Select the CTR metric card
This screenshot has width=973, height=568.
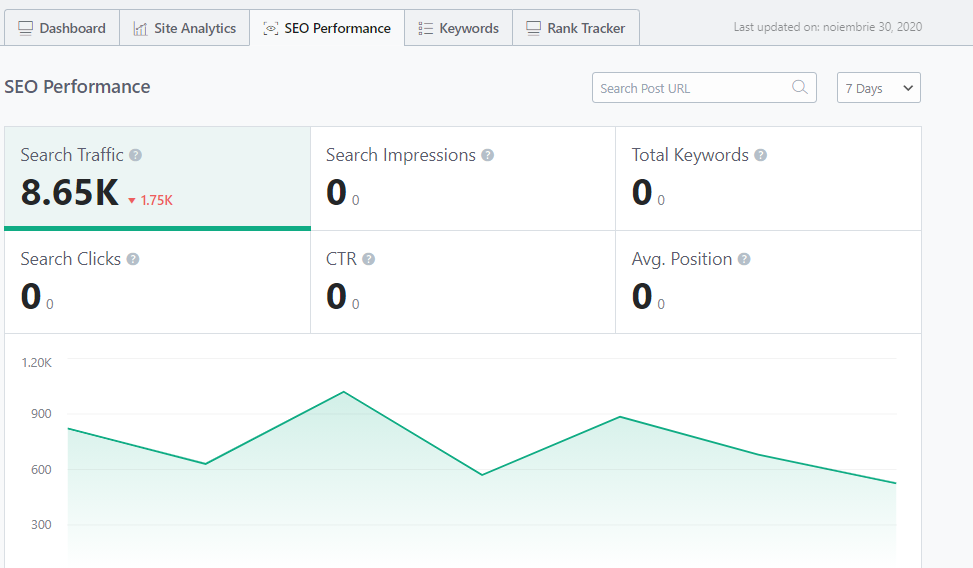click(x=462, y=282)
